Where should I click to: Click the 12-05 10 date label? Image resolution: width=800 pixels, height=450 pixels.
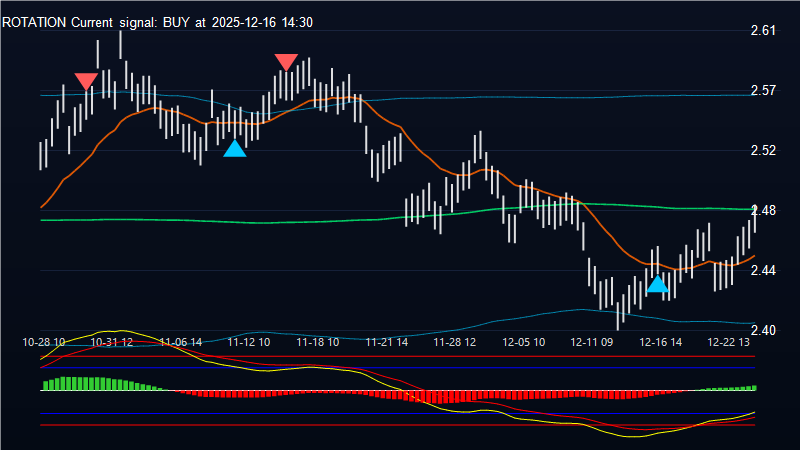524,342
